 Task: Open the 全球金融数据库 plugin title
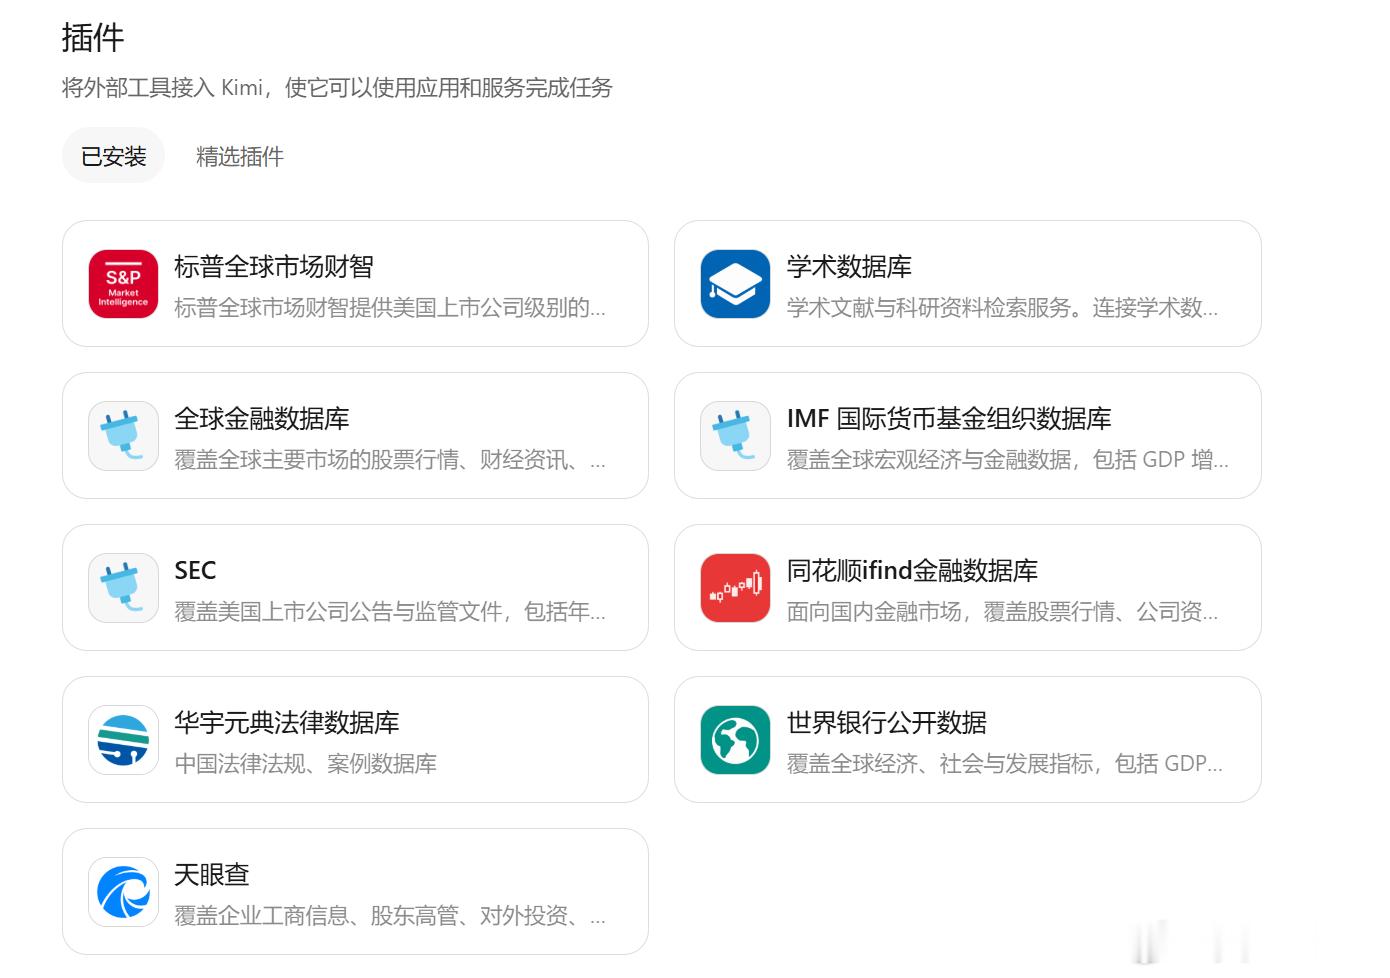[x=262, y=419]
